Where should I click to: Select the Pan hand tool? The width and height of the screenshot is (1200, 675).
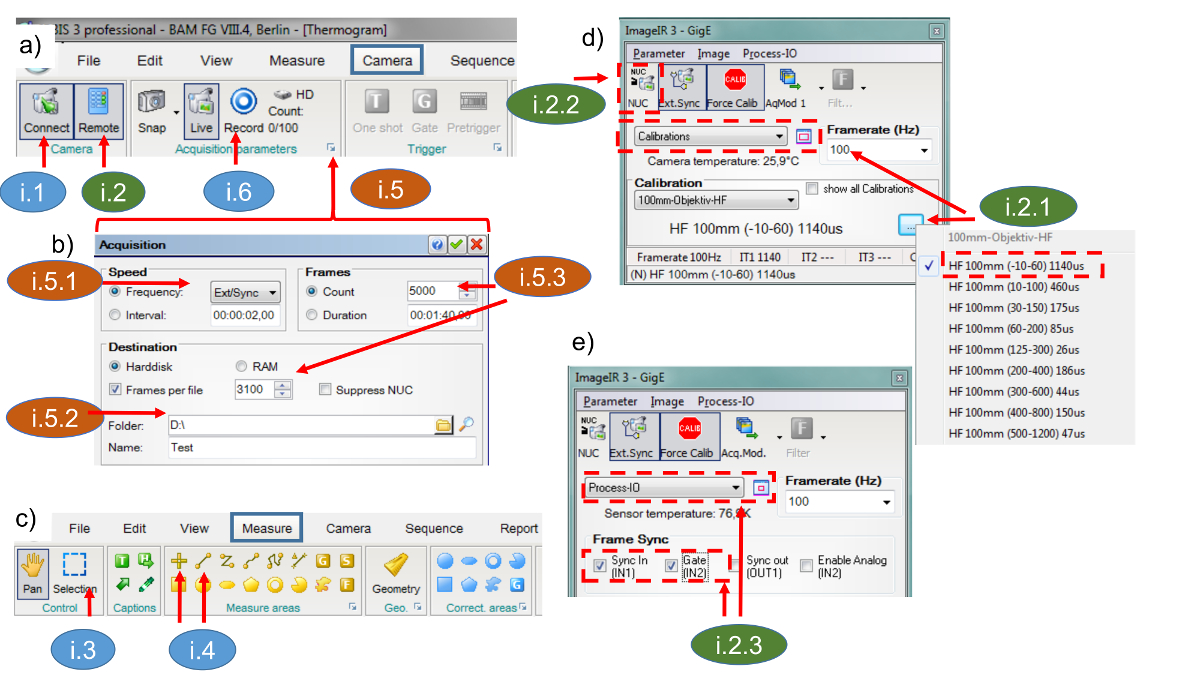point(33,567)
